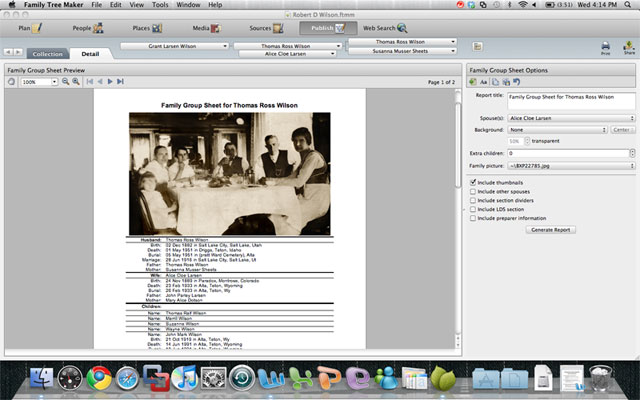Click the Share icon
The width and height of the screenshot is (640, 400).
click(628, 47)
